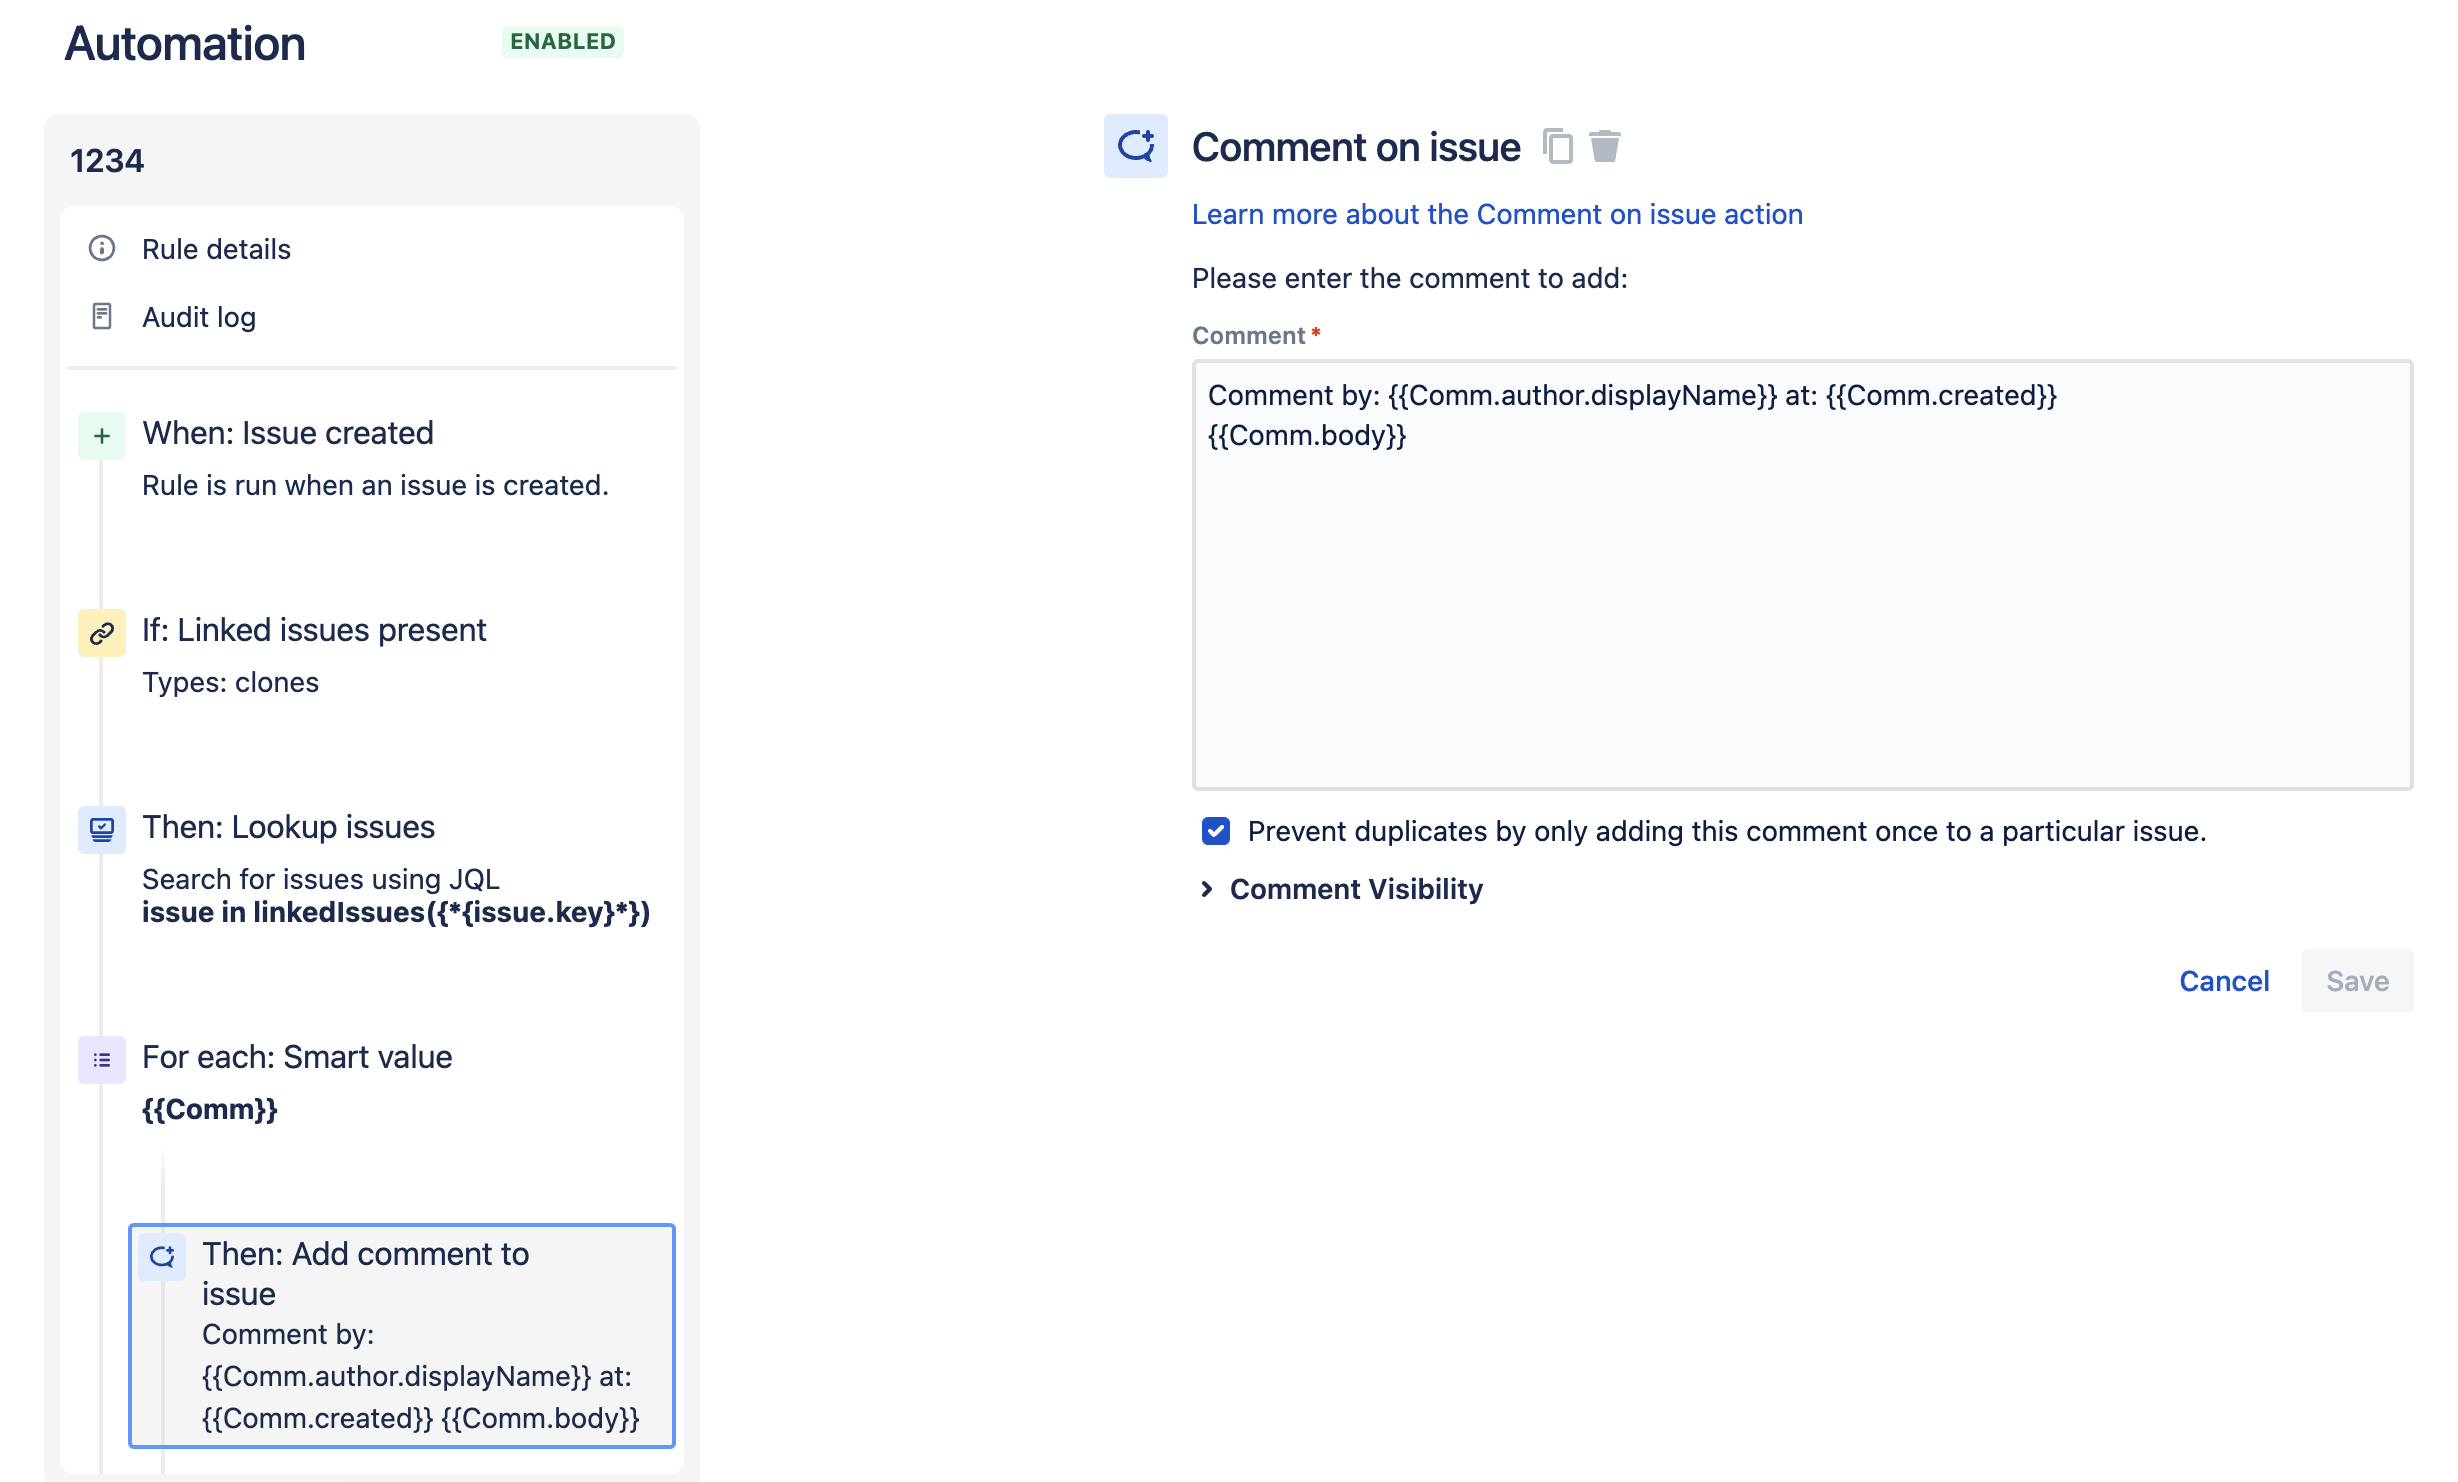This screenshot has width=2458, height=1482.
Task: Delete the Comment on issue action via trash icon
Action: (1606, 147)
